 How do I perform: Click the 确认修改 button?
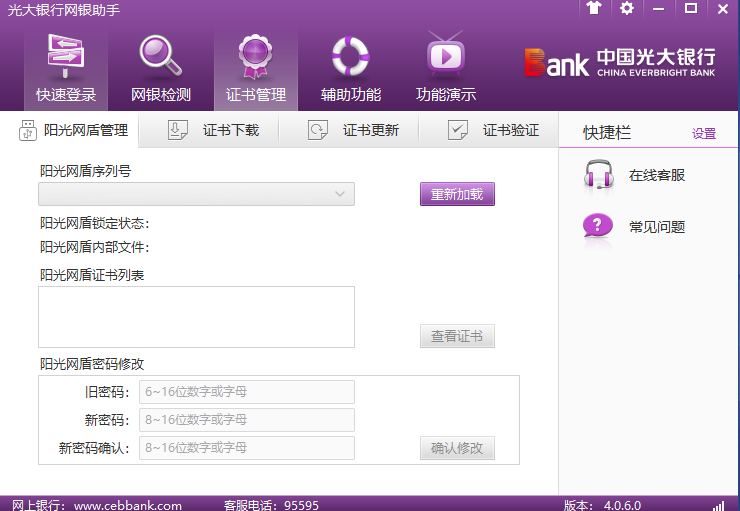tap(457, 448)
